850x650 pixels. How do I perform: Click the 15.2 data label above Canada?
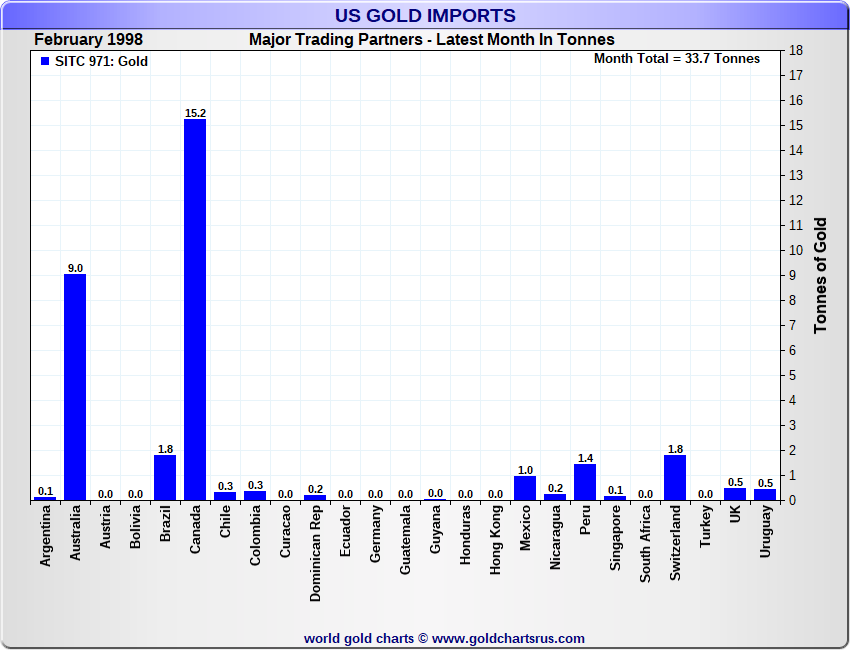195,113
